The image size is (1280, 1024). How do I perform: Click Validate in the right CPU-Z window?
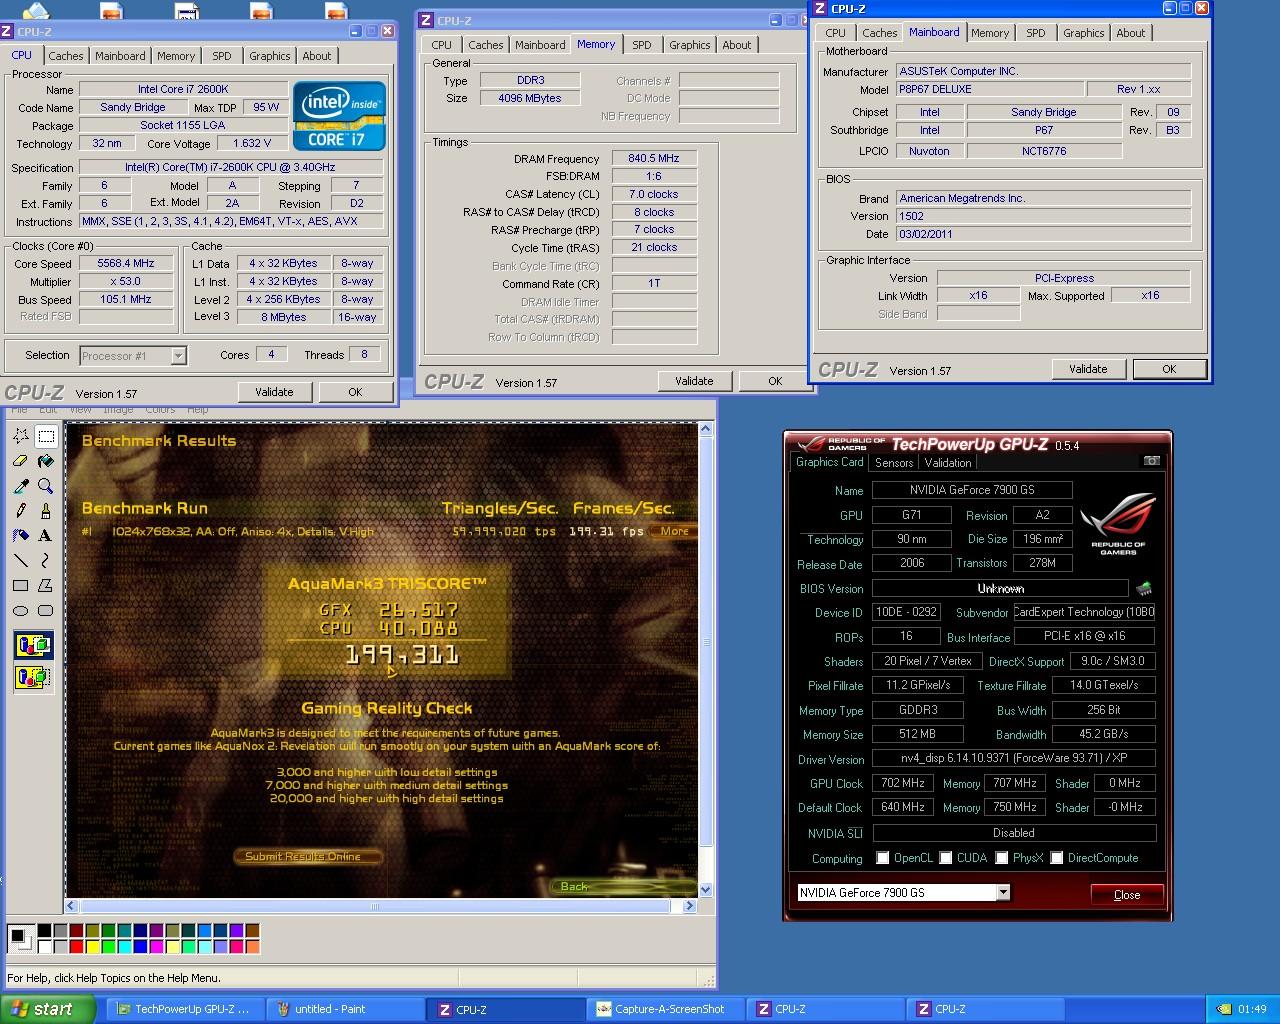pos(1088,369)
